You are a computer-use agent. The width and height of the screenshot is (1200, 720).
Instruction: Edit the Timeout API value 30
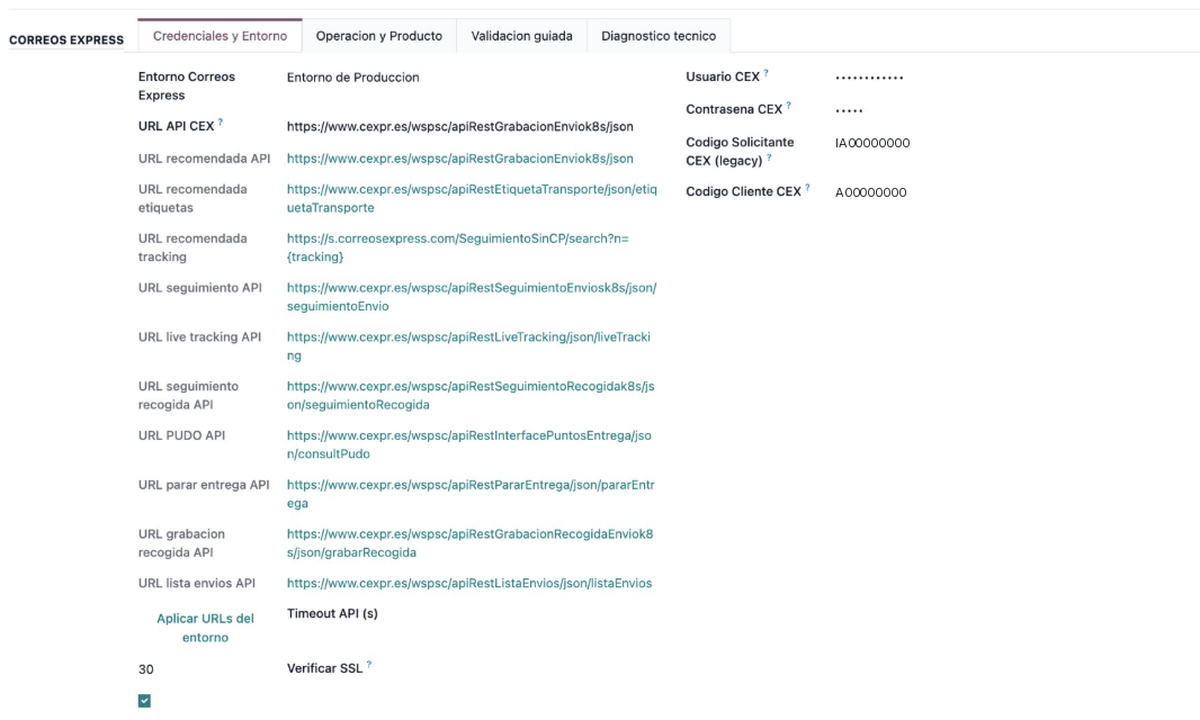coord(146,669)
